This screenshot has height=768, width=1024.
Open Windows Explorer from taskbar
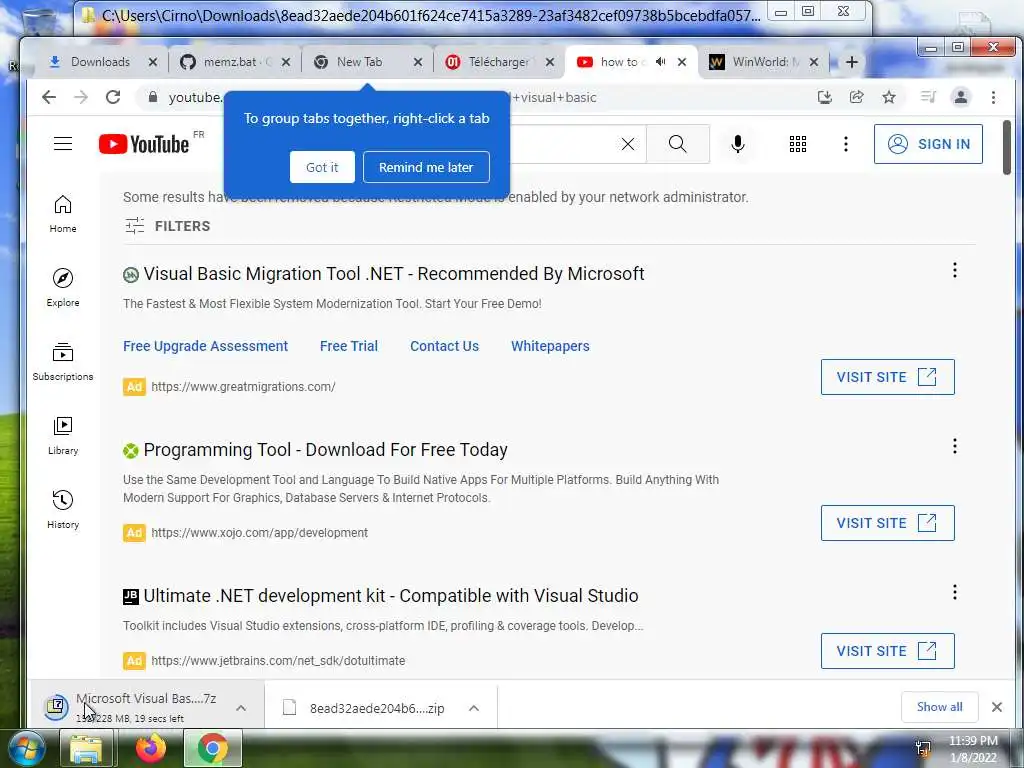tap(86, 748)
